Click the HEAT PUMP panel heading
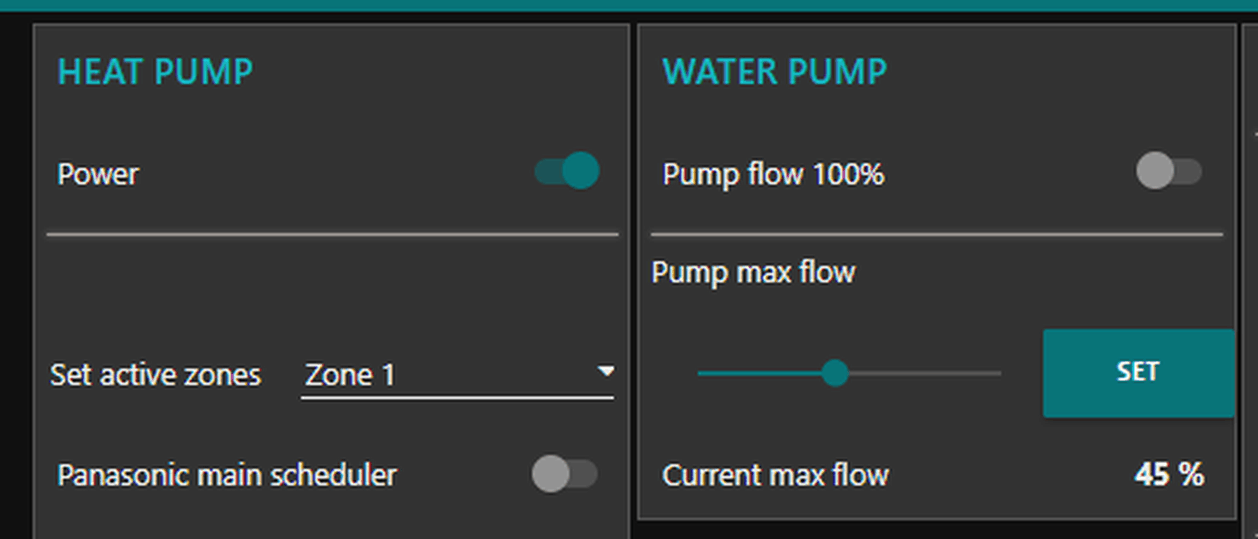Image resolution: width=1258 pixels, height=539 pixels. point(155,72)
